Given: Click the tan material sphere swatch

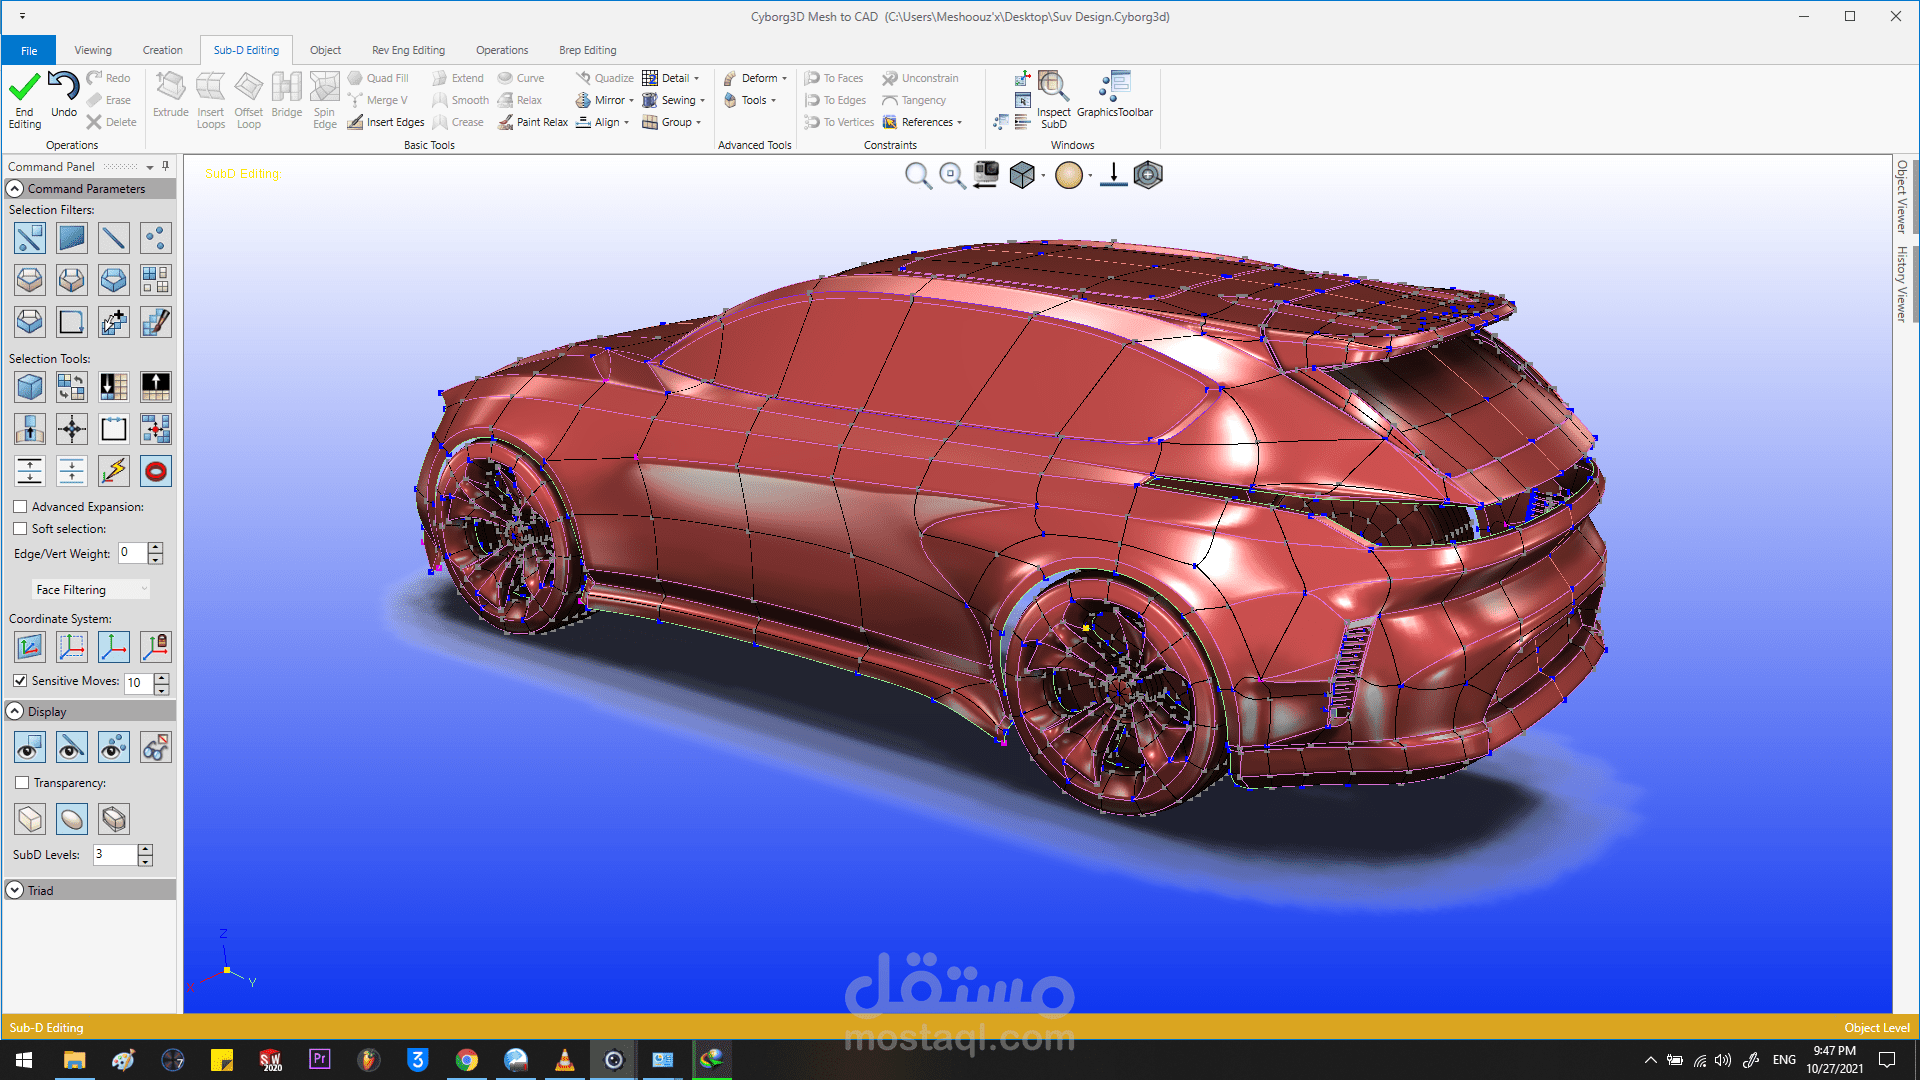Looking at the screenshot, I should point(1068,176).
